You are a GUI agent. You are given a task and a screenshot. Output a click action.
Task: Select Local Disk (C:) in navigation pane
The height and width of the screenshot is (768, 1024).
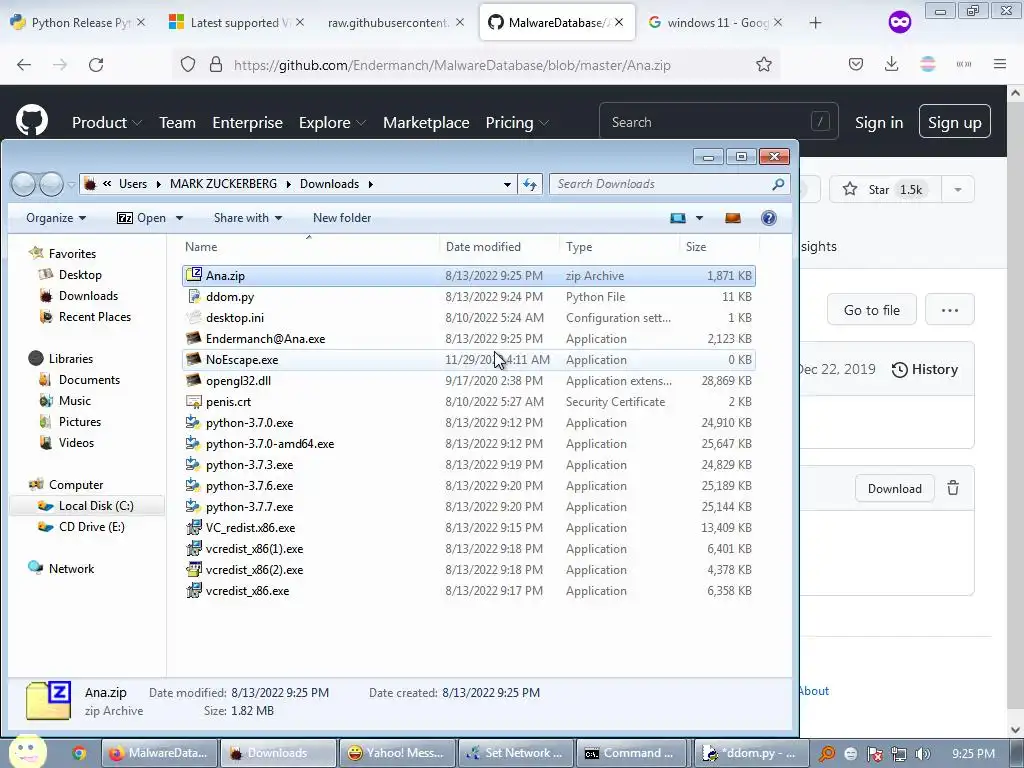coord(86,506)
